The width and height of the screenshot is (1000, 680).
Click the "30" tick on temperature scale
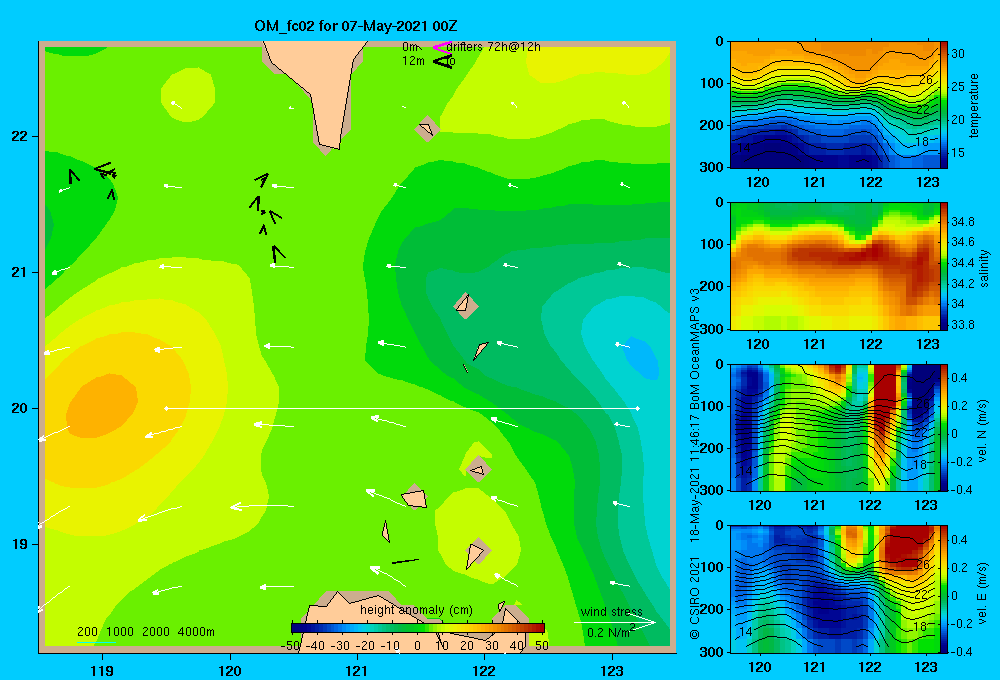(x=958, y=54)
